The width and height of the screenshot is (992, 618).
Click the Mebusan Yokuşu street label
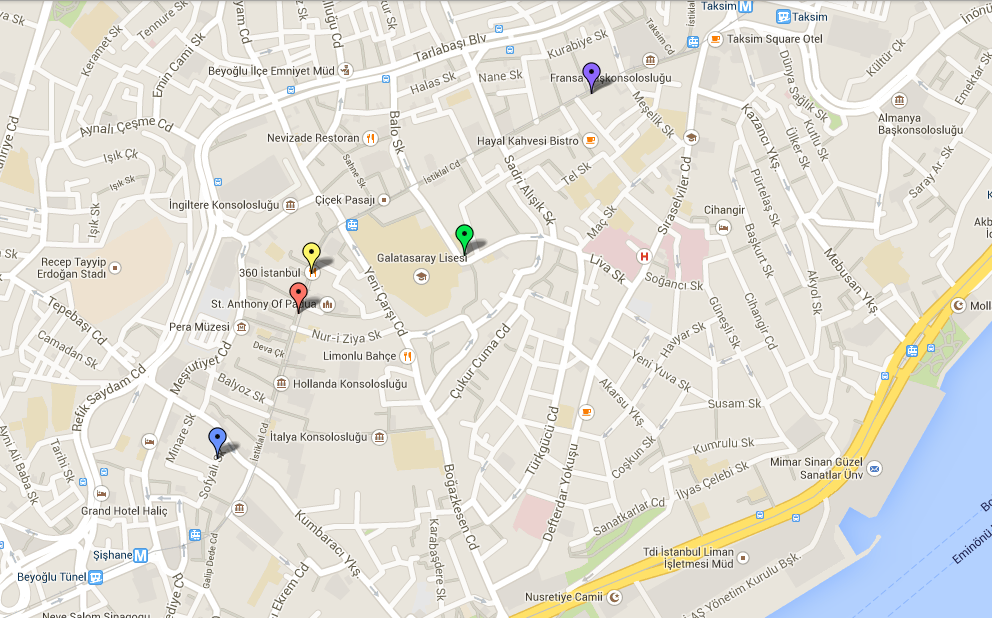pyautogui.click(x=851, y=281)
